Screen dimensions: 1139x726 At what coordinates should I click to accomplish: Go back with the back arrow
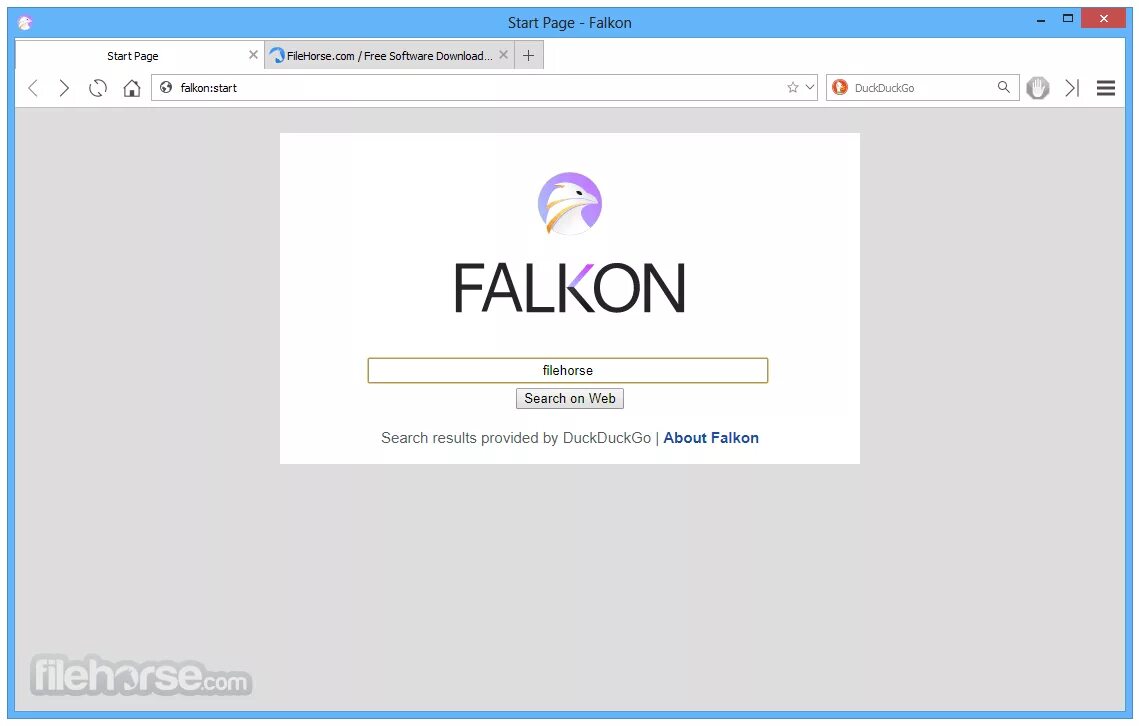coord(33,88)
